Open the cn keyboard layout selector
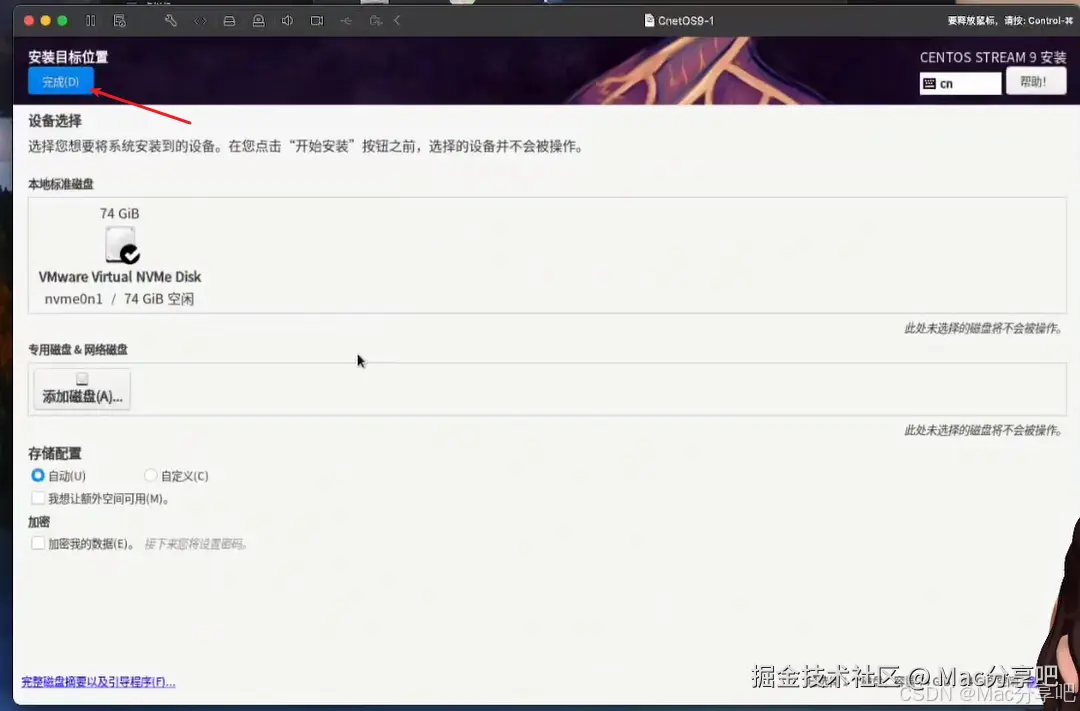 (959, 83)
